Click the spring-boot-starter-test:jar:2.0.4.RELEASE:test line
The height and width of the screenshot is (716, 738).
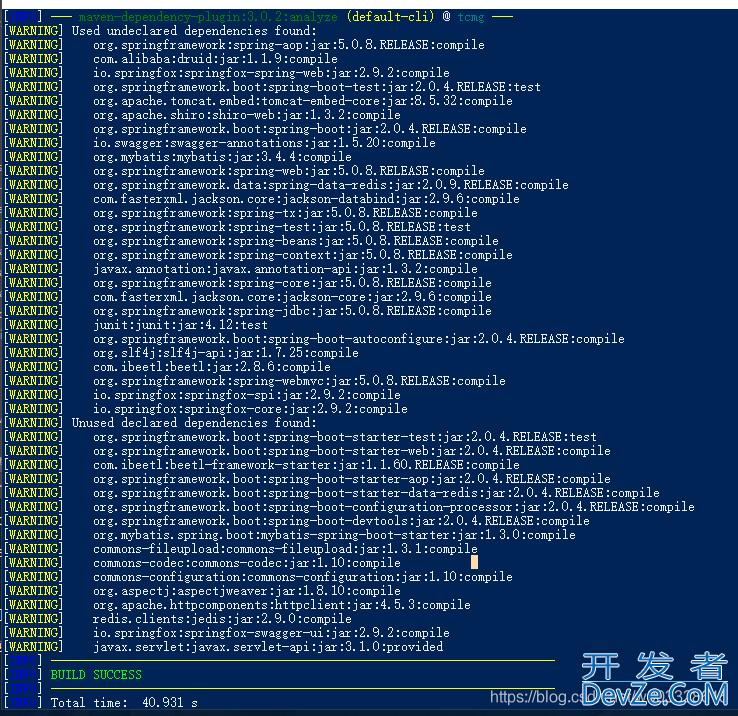tap(345, 437)
